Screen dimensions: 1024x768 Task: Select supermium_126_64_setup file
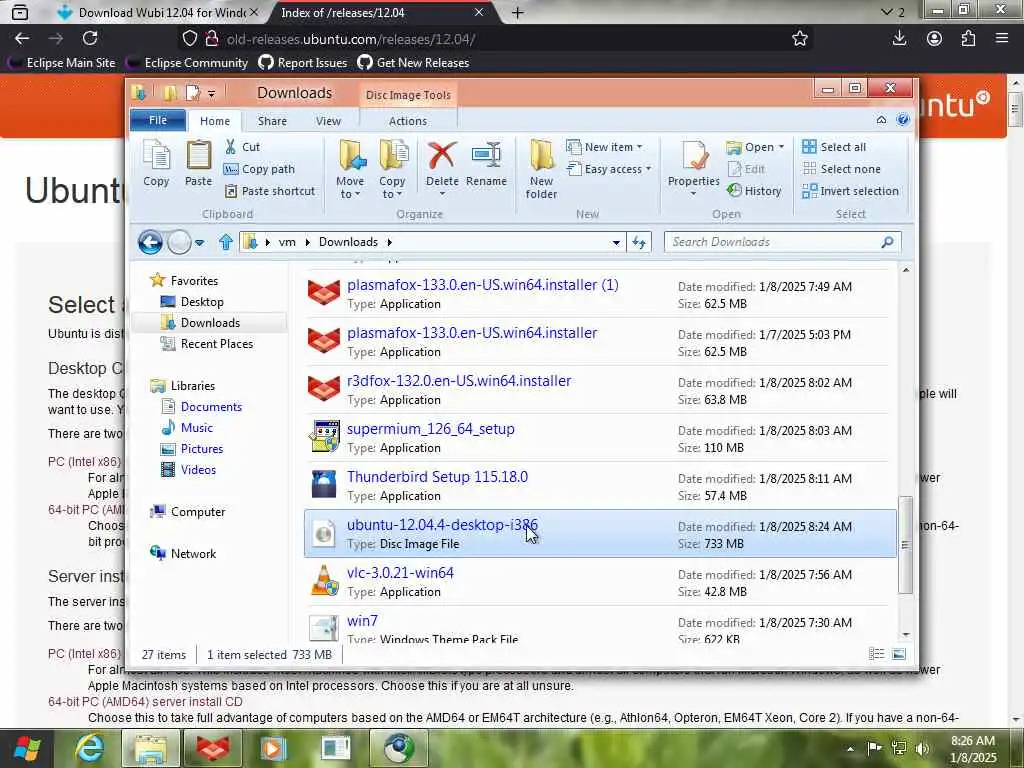[x=600, y=438]
